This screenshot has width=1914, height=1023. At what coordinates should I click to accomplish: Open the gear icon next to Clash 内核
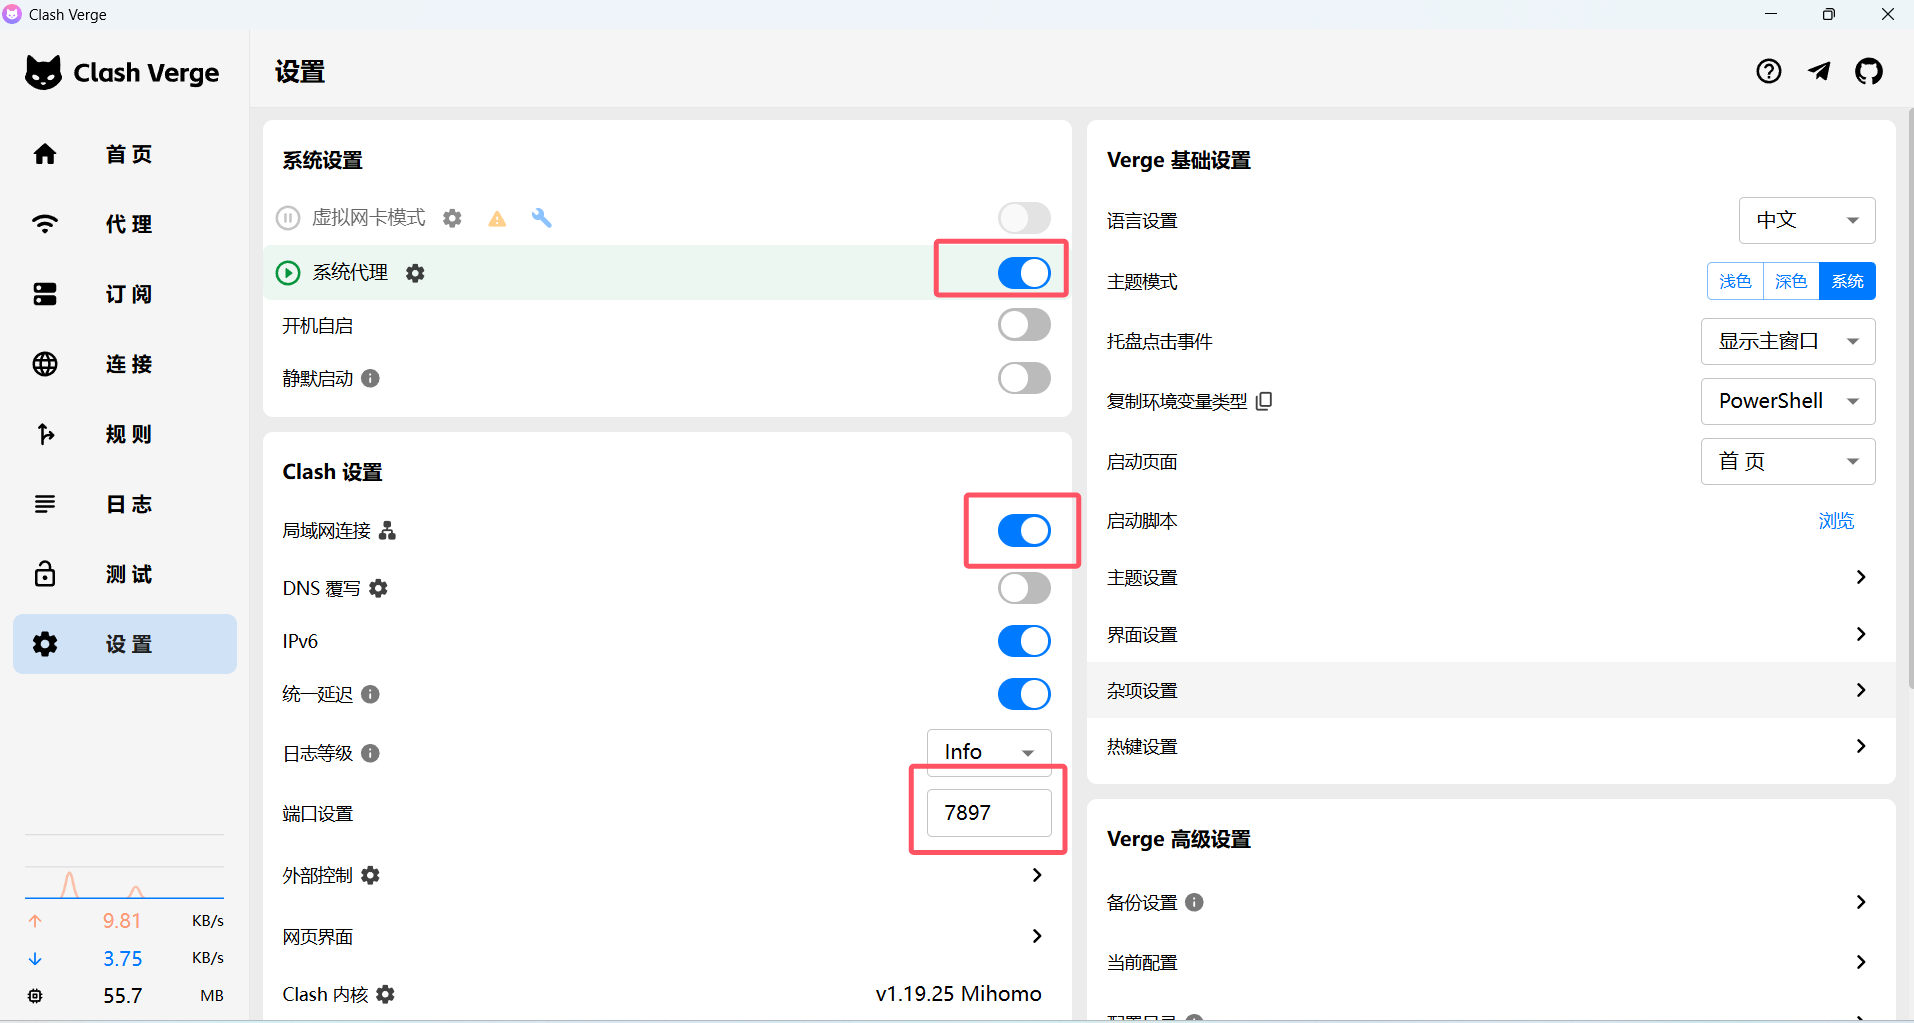click(x=386, y=994)
